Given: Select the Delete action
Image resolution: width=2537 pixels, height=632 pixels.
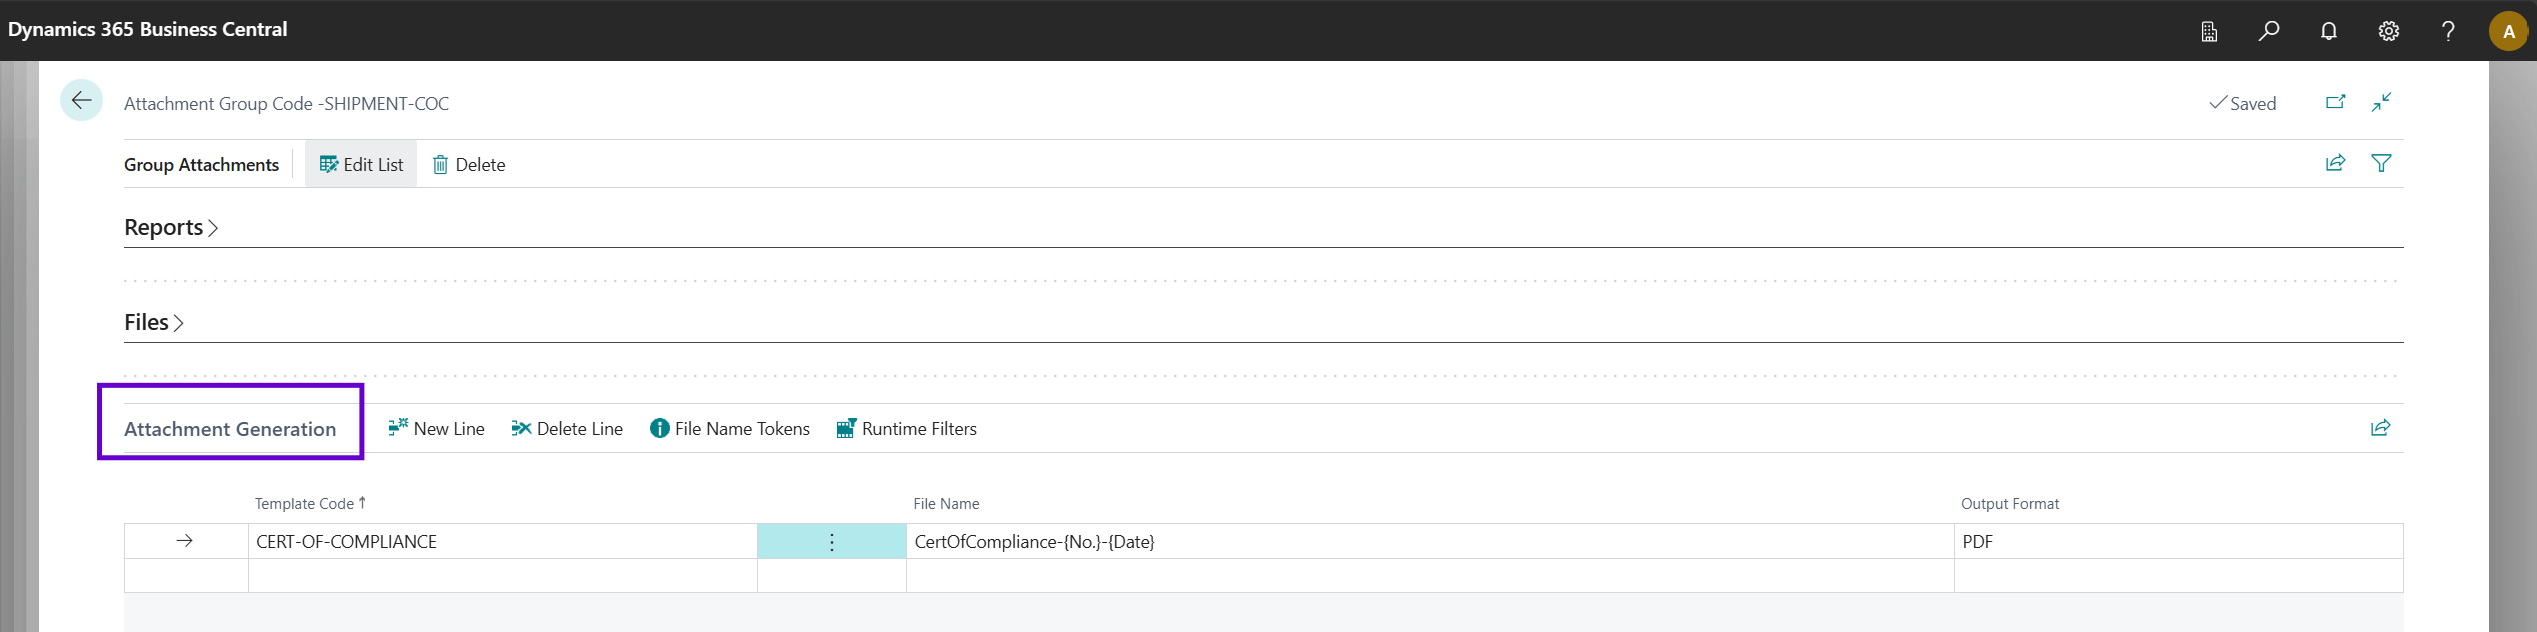Looking at the screenshot, I should coord(468,164).
